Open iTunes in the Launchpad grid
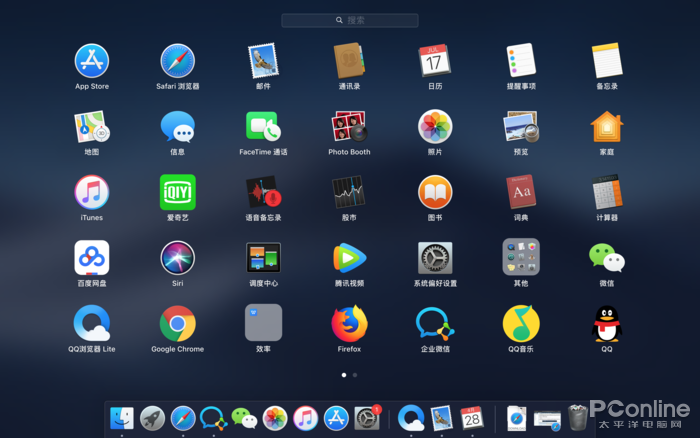Image resolution: width=700 pixels, height=438 pixels. click(92, 192)
